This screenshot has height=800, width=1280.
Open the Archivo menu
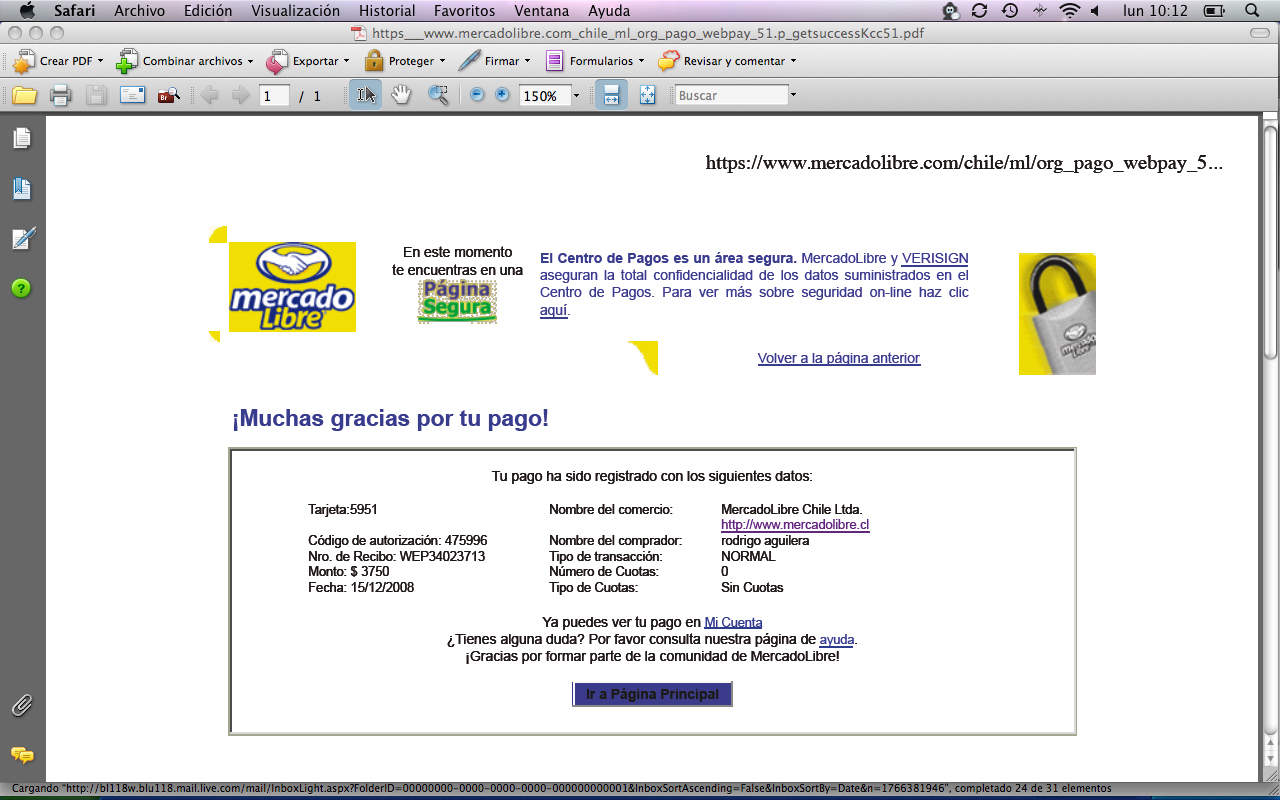click(140, 11)
